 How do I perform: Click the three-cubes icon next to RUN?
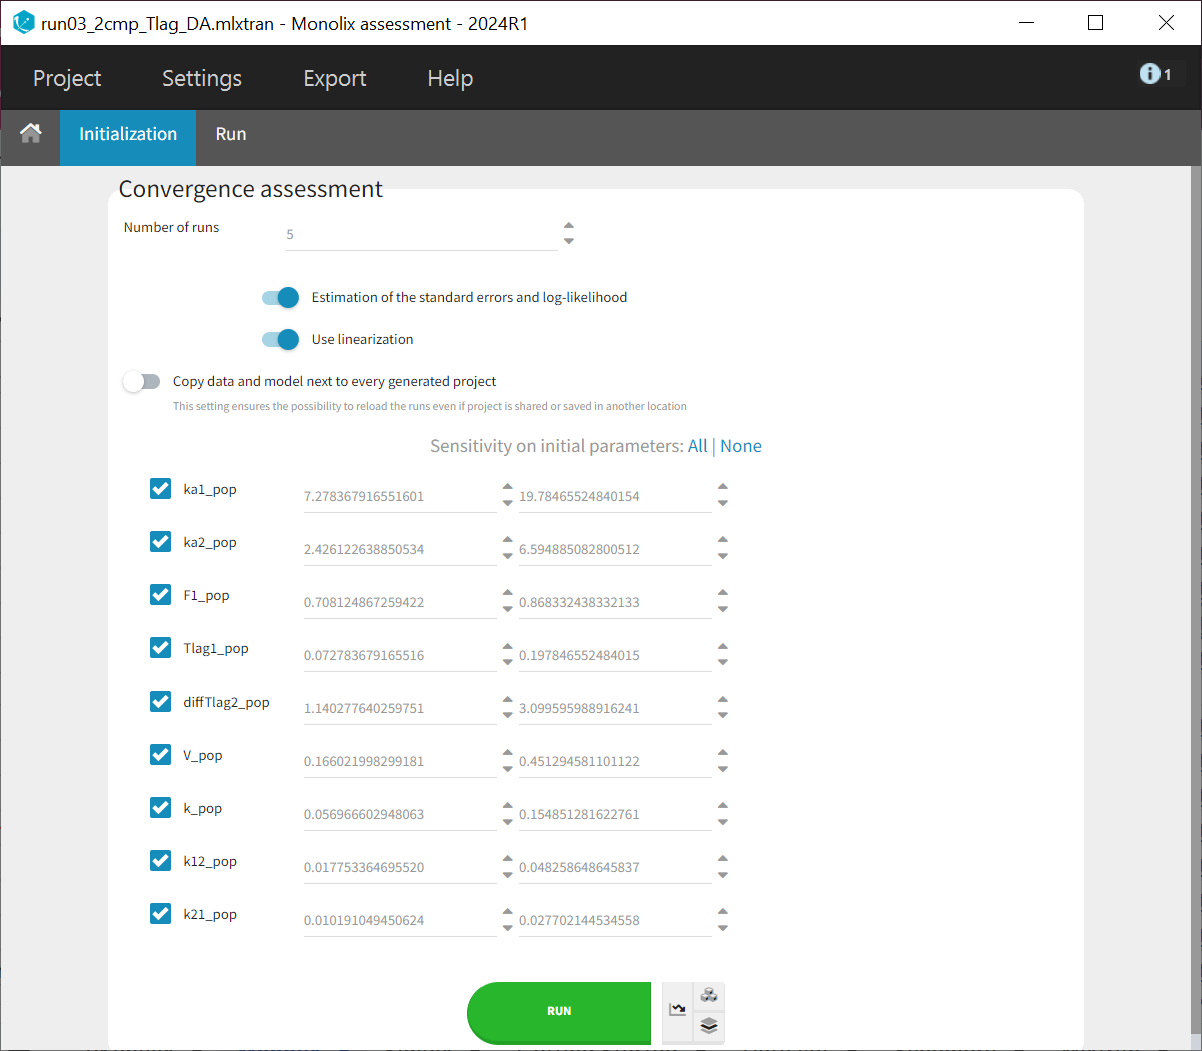[709, 995]
